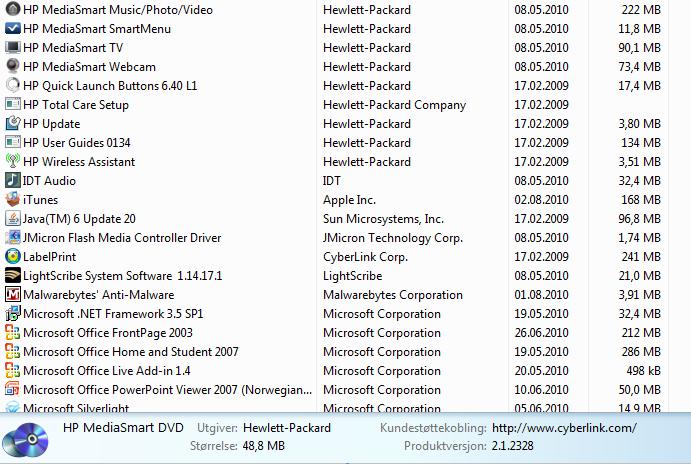Click the IDT publisher cell
This screenshot has height=464, width=691.
[331, 181]
